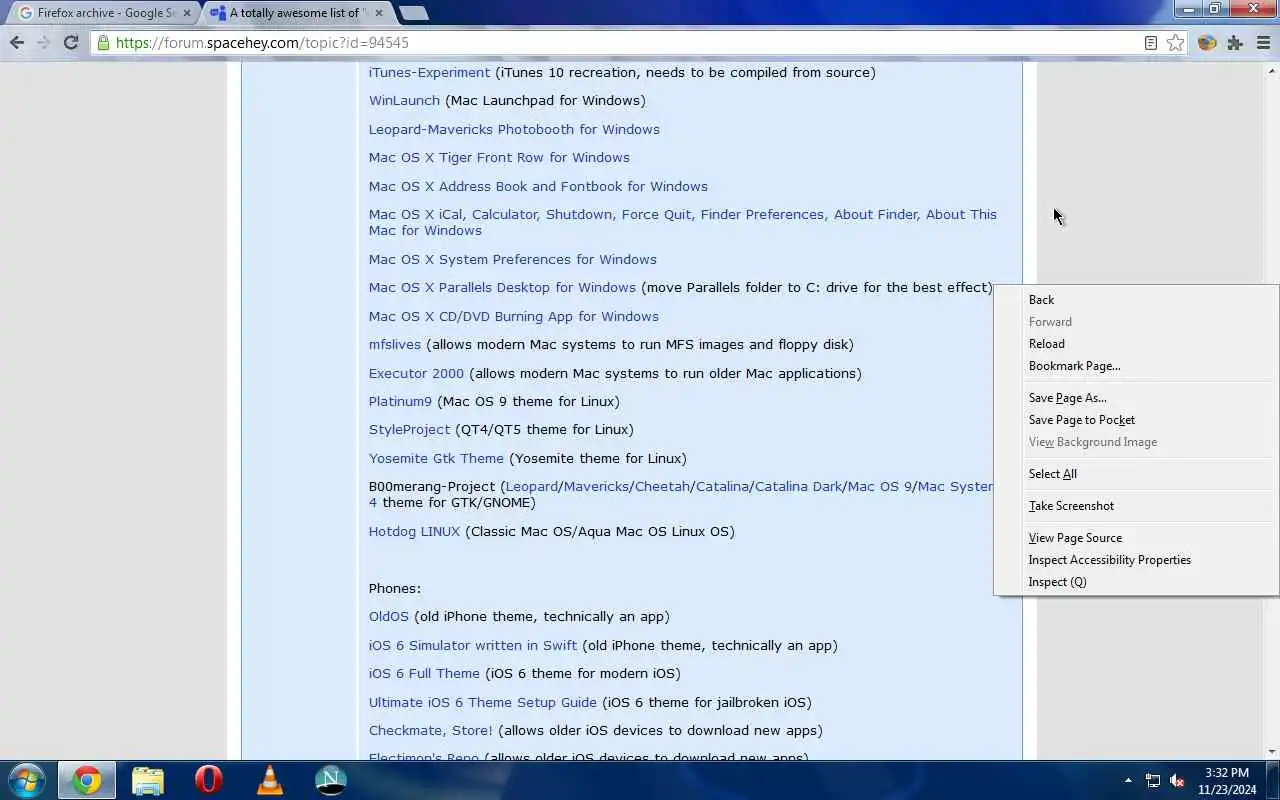Screen dimensions: 1280x800
Task: Choose Inspect (Q) in context menu
Action: coord(1136,582)
